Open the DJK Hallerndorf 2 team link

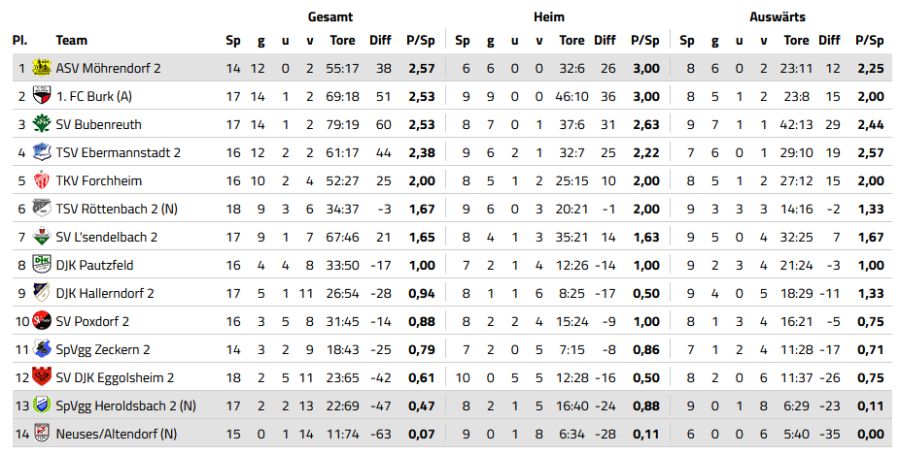pyautogui.click(x=104, y=293)
